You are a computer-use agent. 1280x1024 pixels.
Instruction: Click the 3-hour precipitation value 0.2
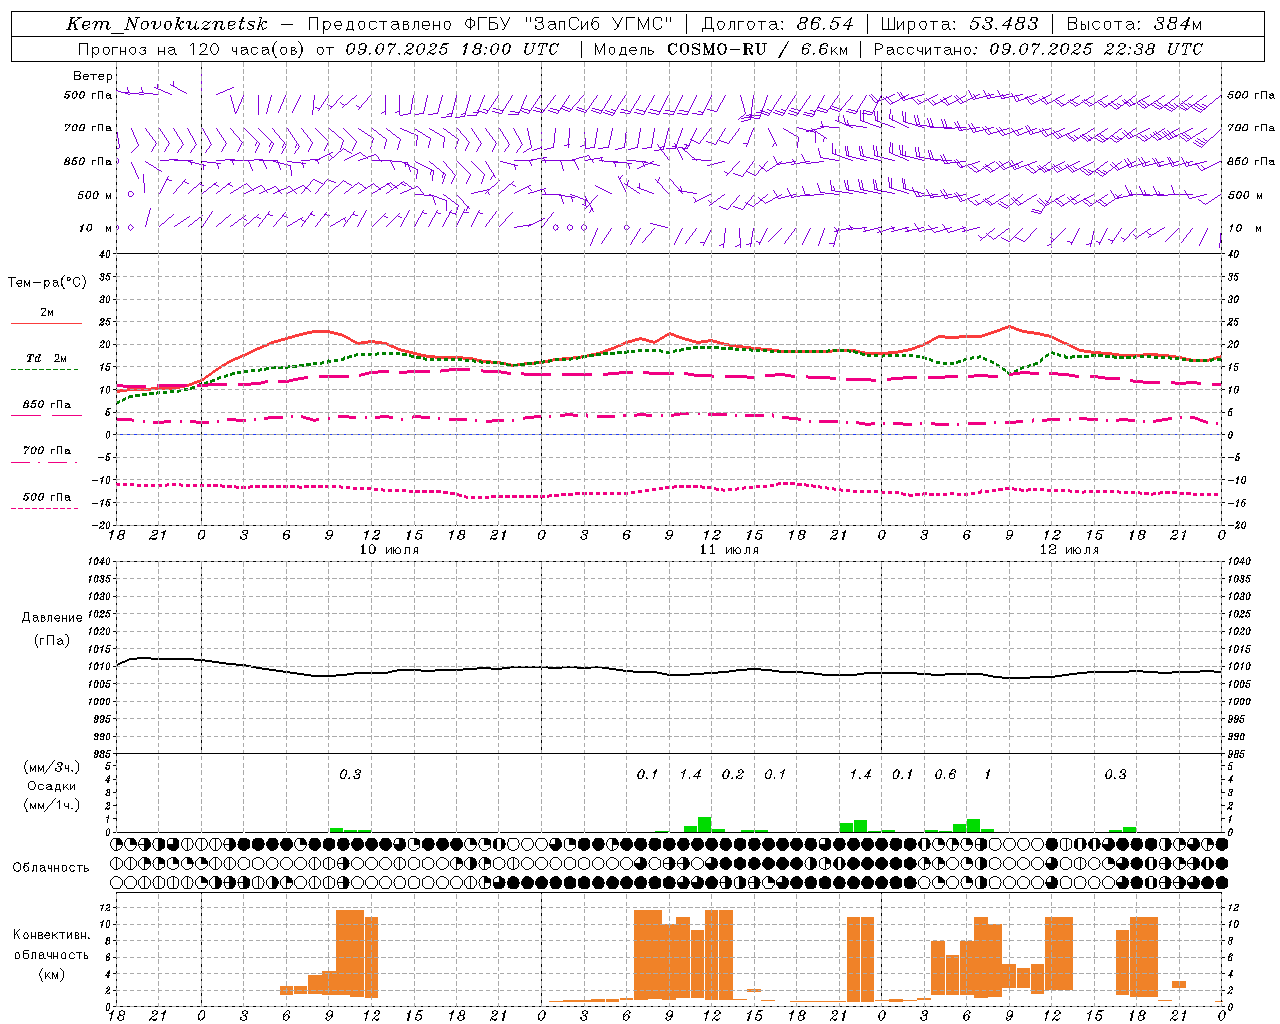coord(733,774)
